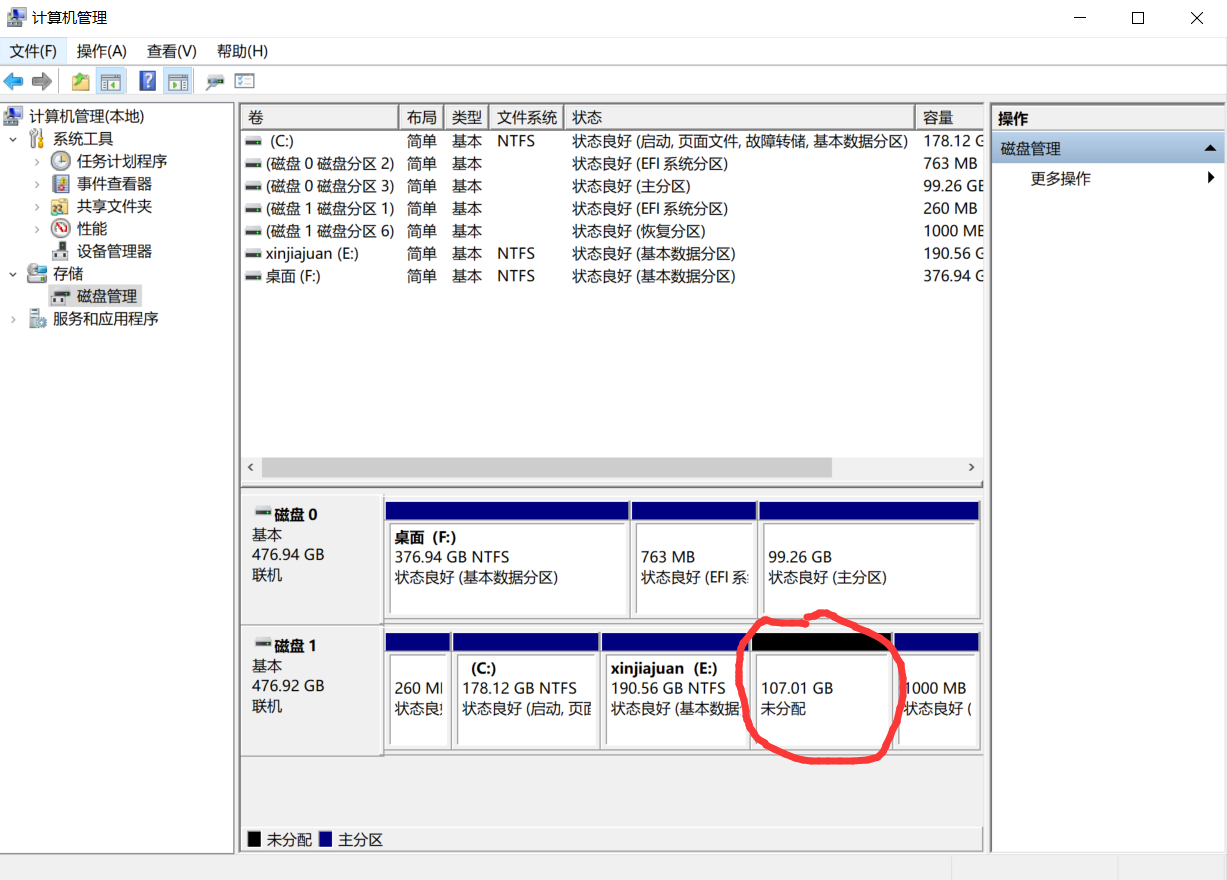Click the 磁盘 1 disk icon

click(x=263, y=643)
